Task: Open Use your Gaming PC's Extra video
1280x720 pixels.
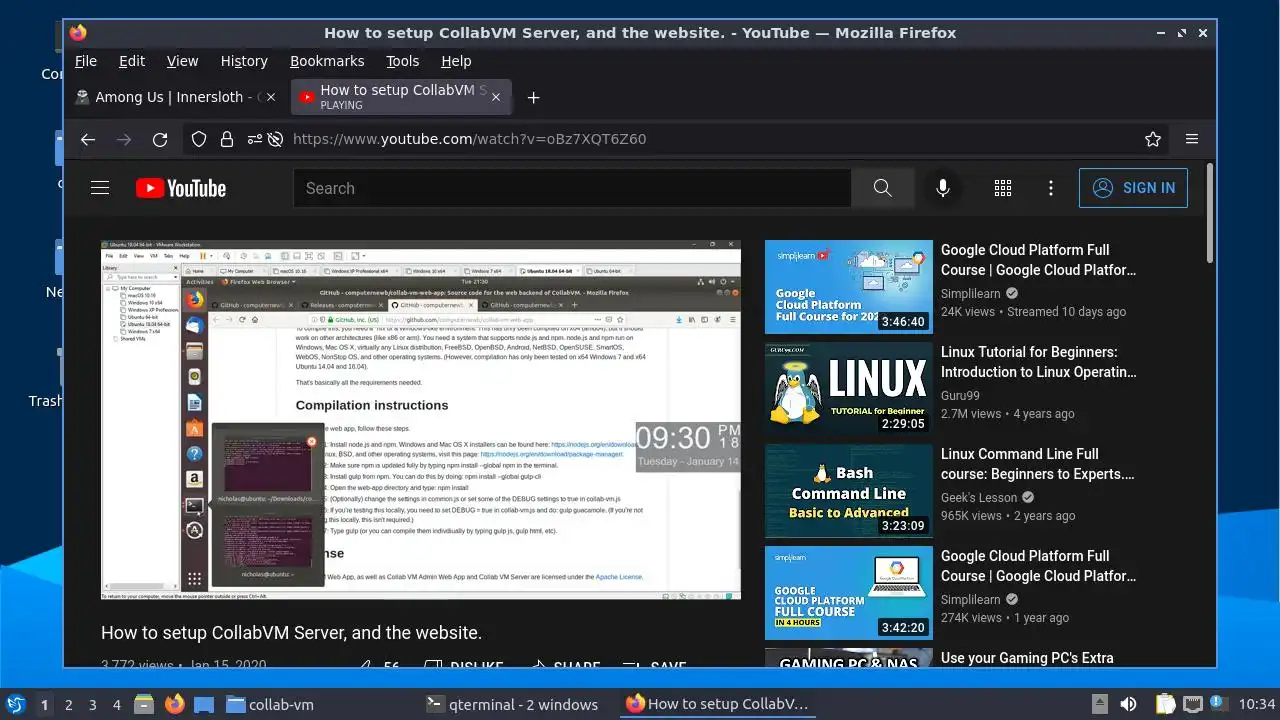Action: click(1027, 658)
